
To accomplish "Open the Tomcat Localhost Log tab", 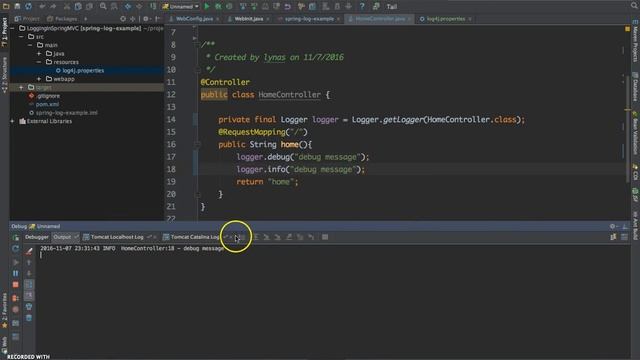I will click(116, 237).
